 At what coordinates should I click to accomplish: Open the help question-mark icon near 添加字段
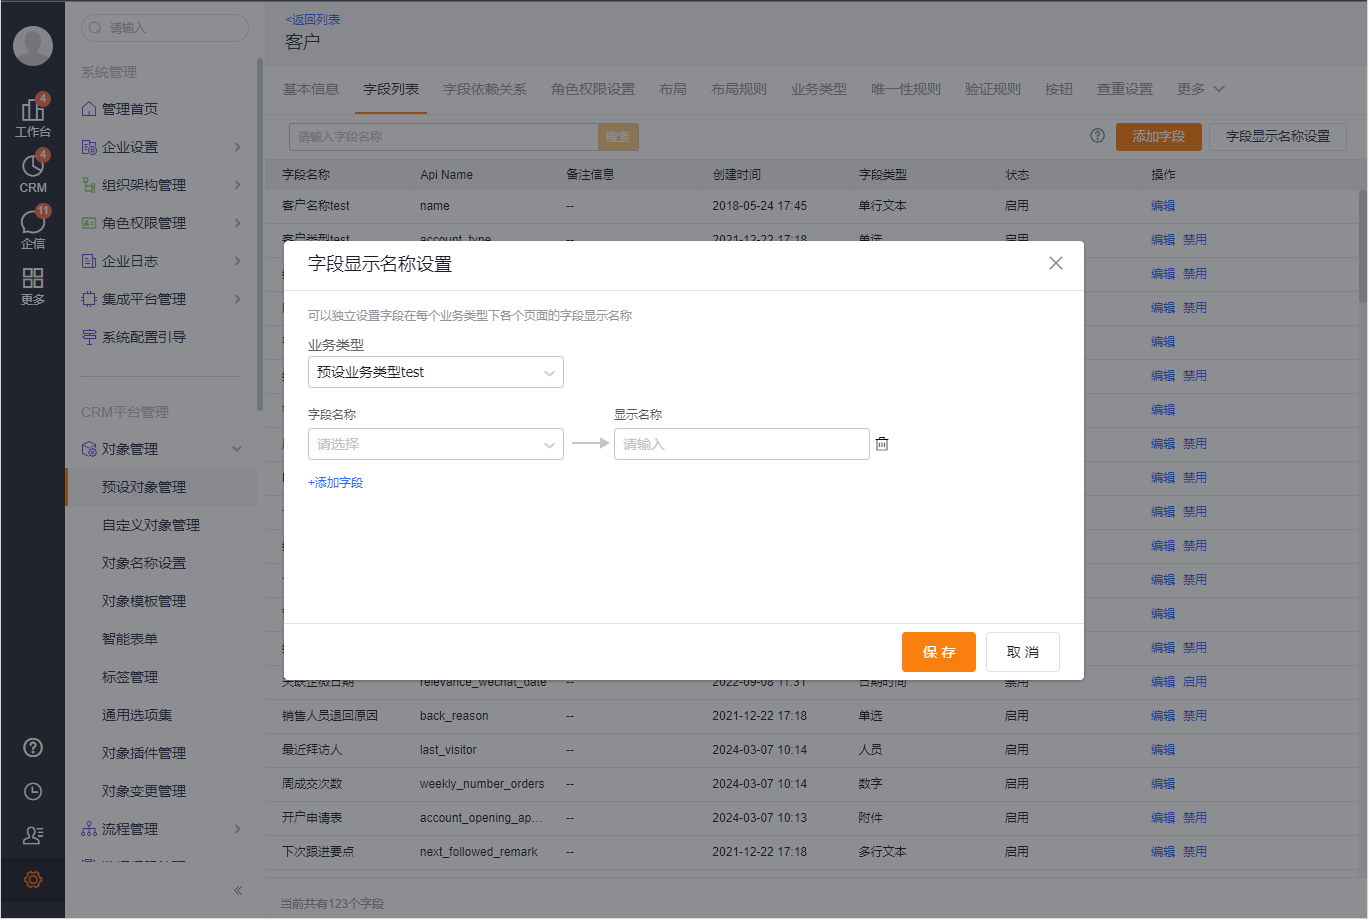click(x=1098, y=136)
